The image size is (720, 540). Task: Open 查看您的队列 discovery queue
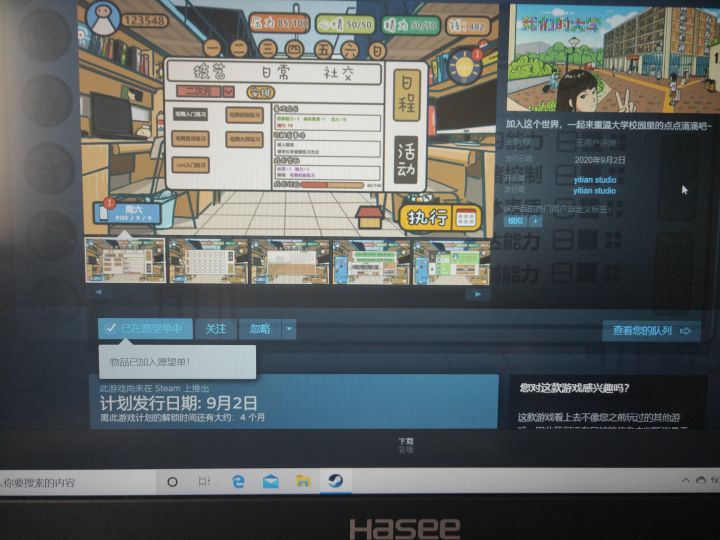point(651,331)
